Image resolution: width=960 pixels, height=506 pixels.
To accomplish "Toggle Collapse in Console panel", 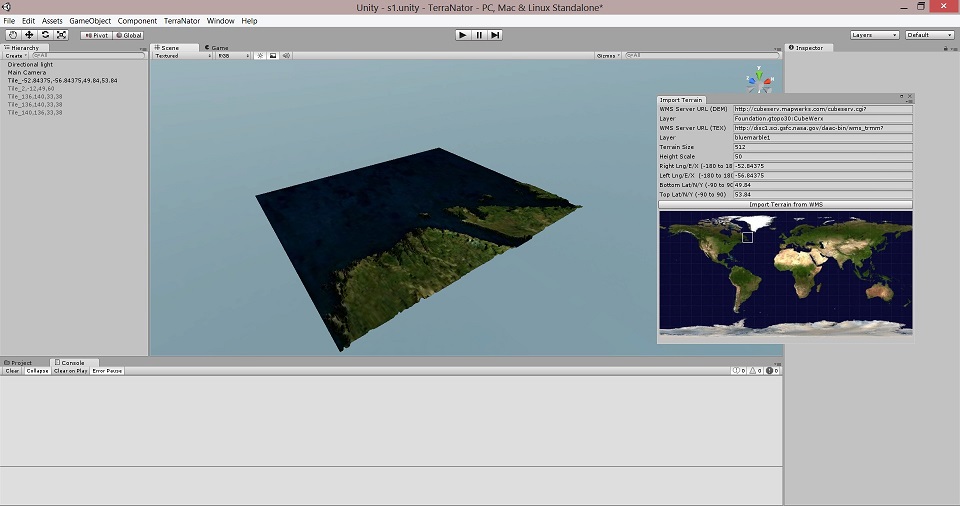I will pos(38,371).
